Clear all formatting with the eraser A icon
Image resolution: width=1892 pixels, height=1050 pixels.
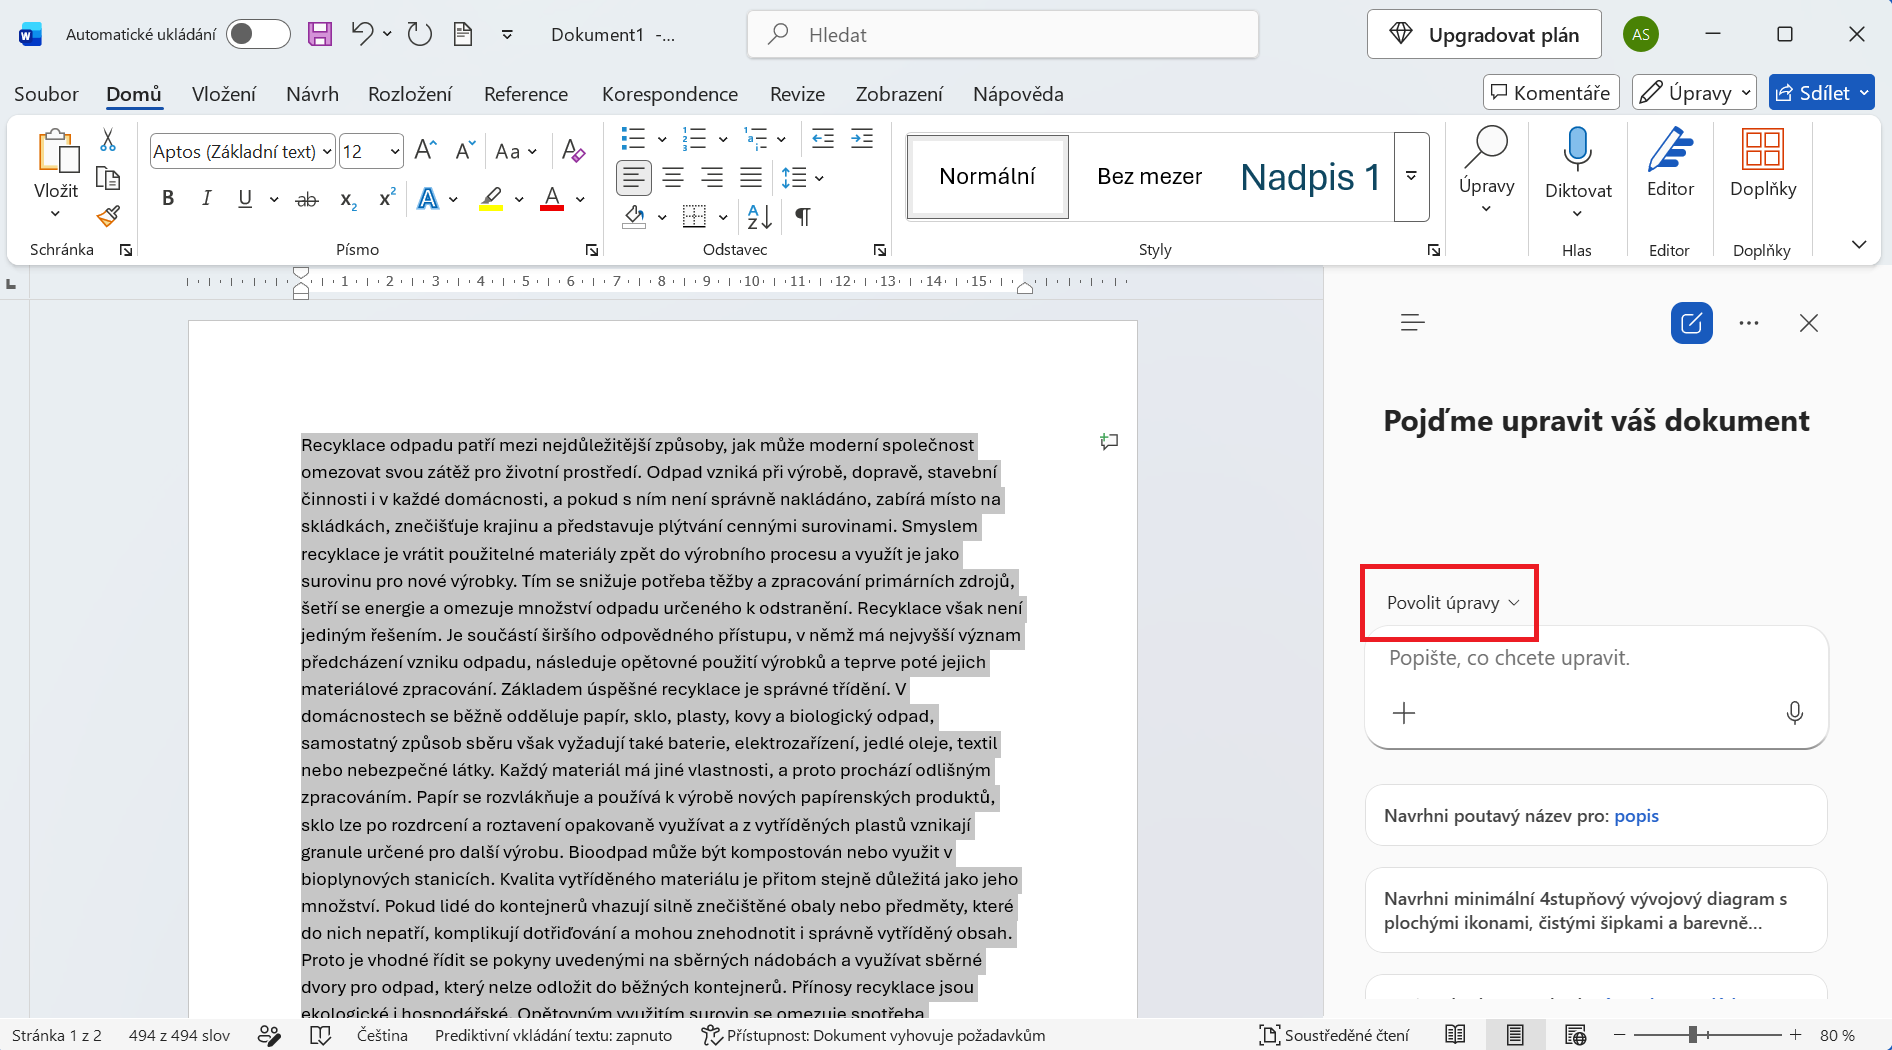573,151
